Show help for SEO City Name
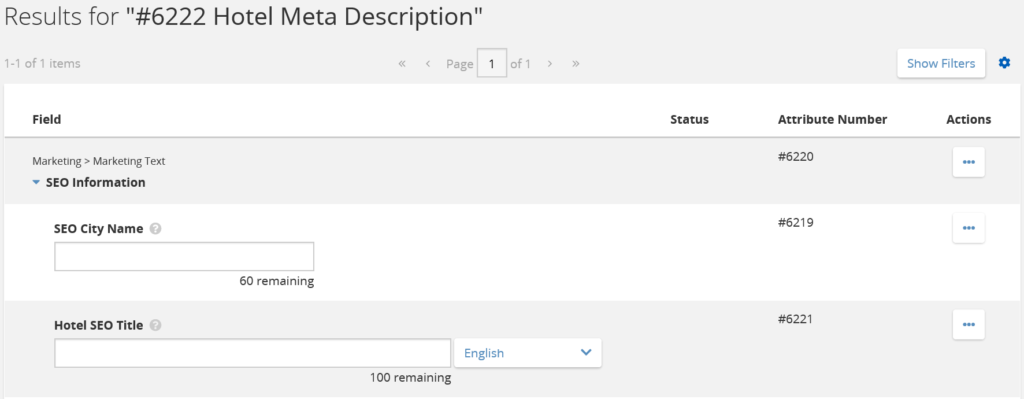Screen dimensions: 1024x399 pyautogui.click(x=155, y=229)
